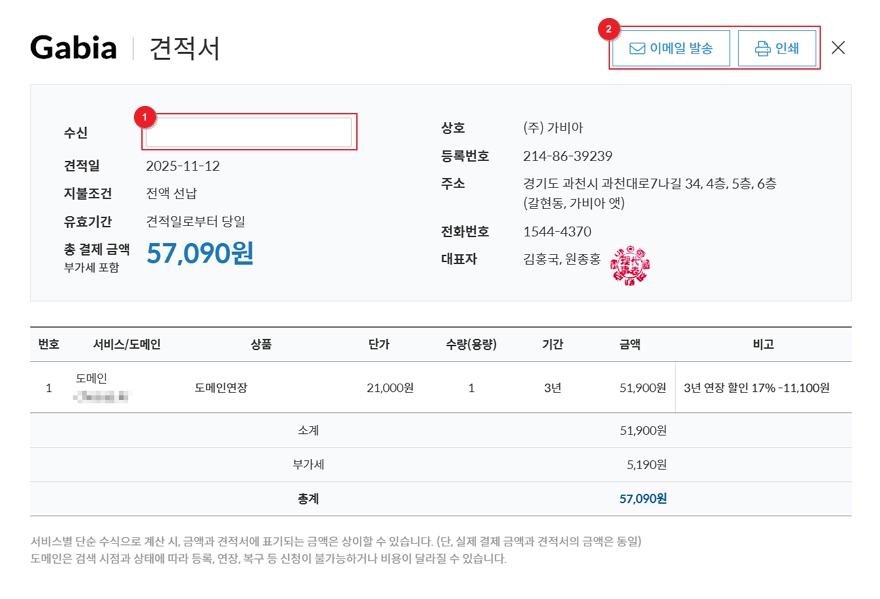Viewport: 880px width, 599px height.
Task: Click the red numbered badge 1
Action: click(x=145, y=117)
